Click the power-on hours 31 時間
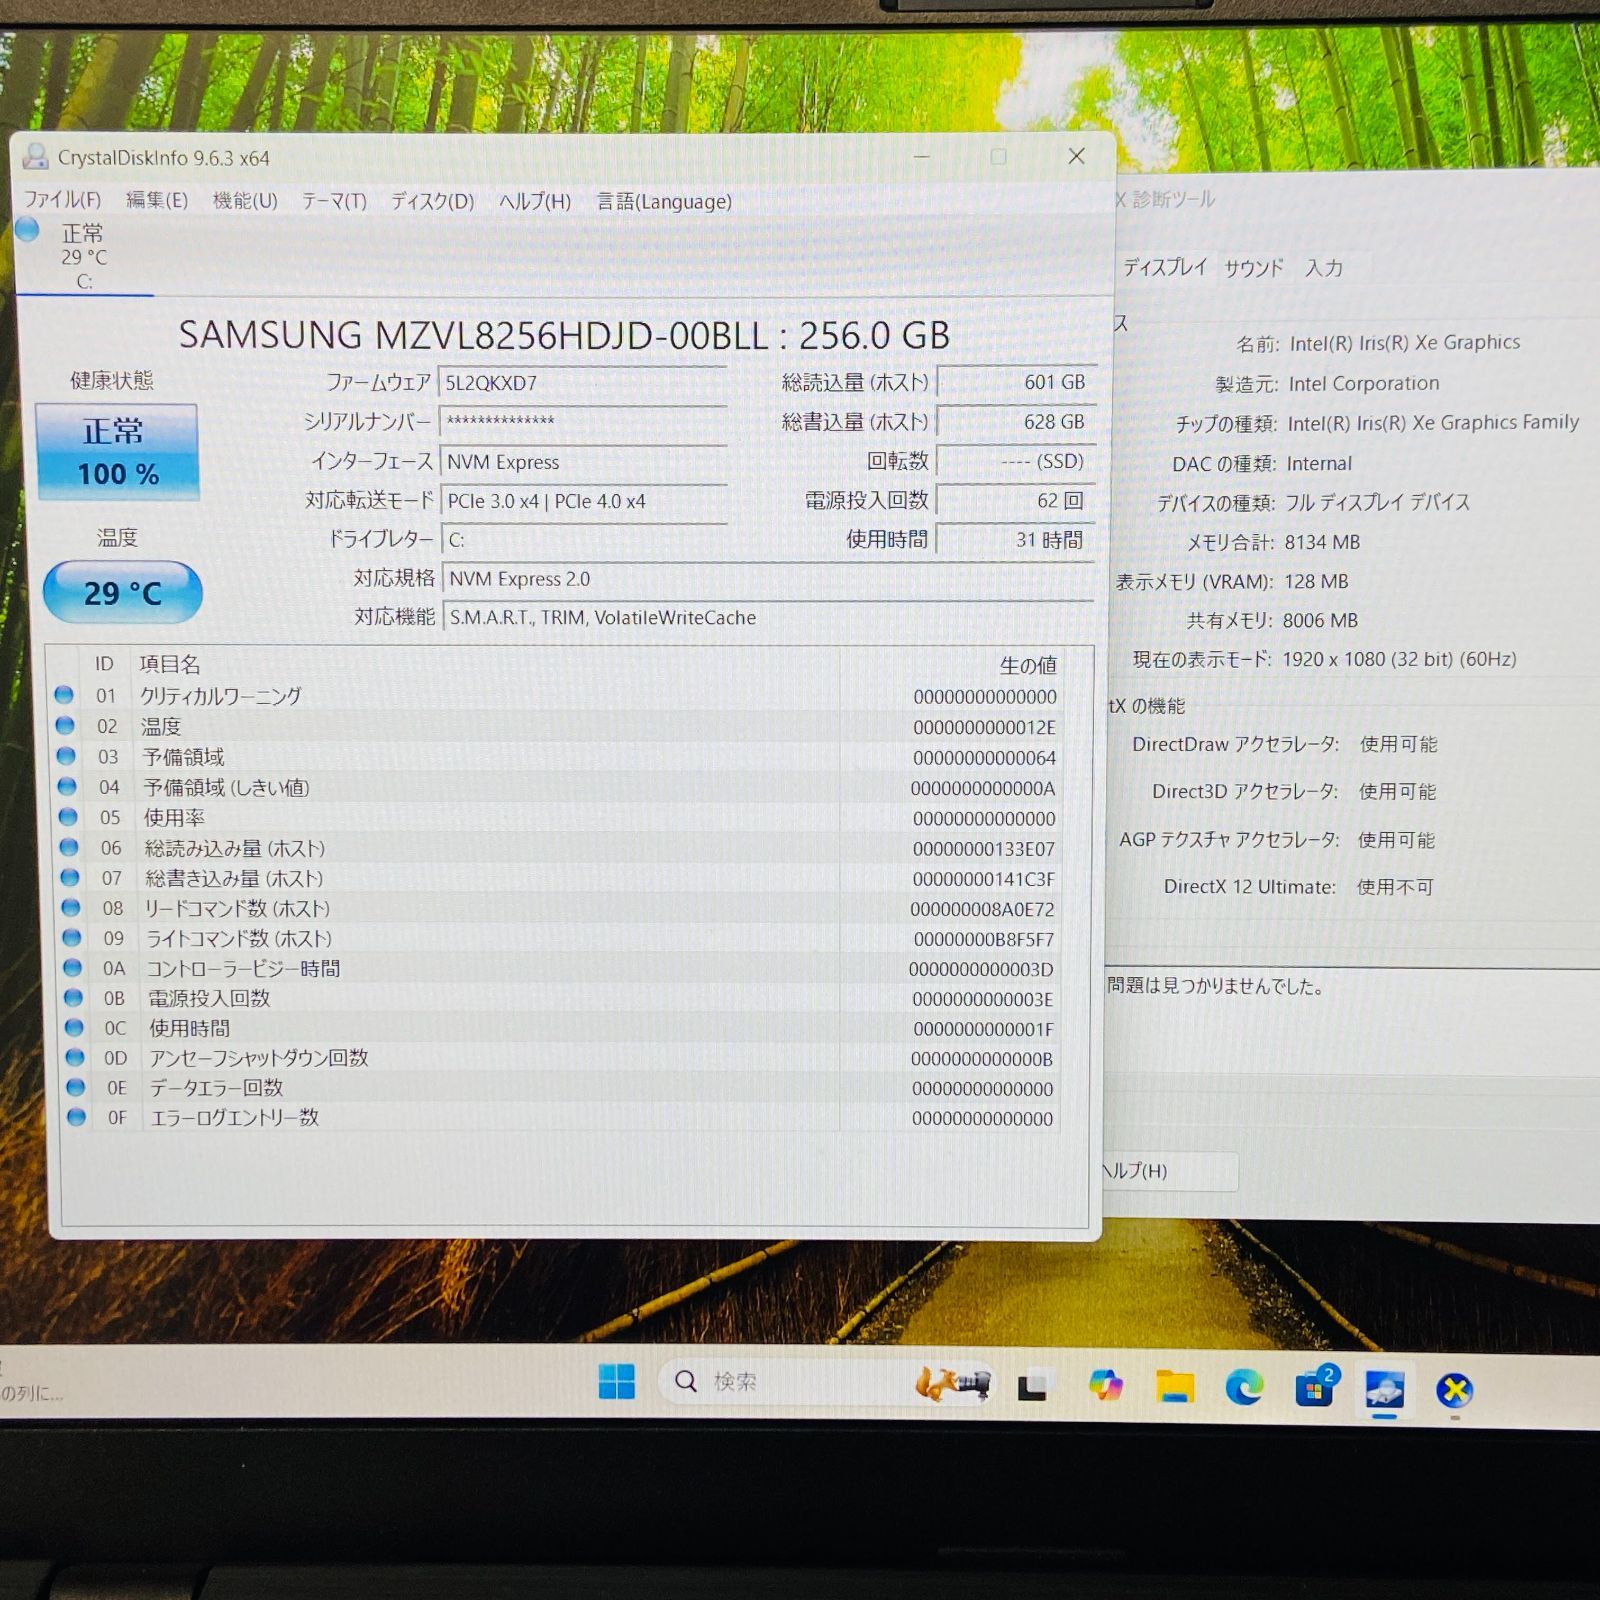Viewport: 1600px width, 1600px height. 1016,540
